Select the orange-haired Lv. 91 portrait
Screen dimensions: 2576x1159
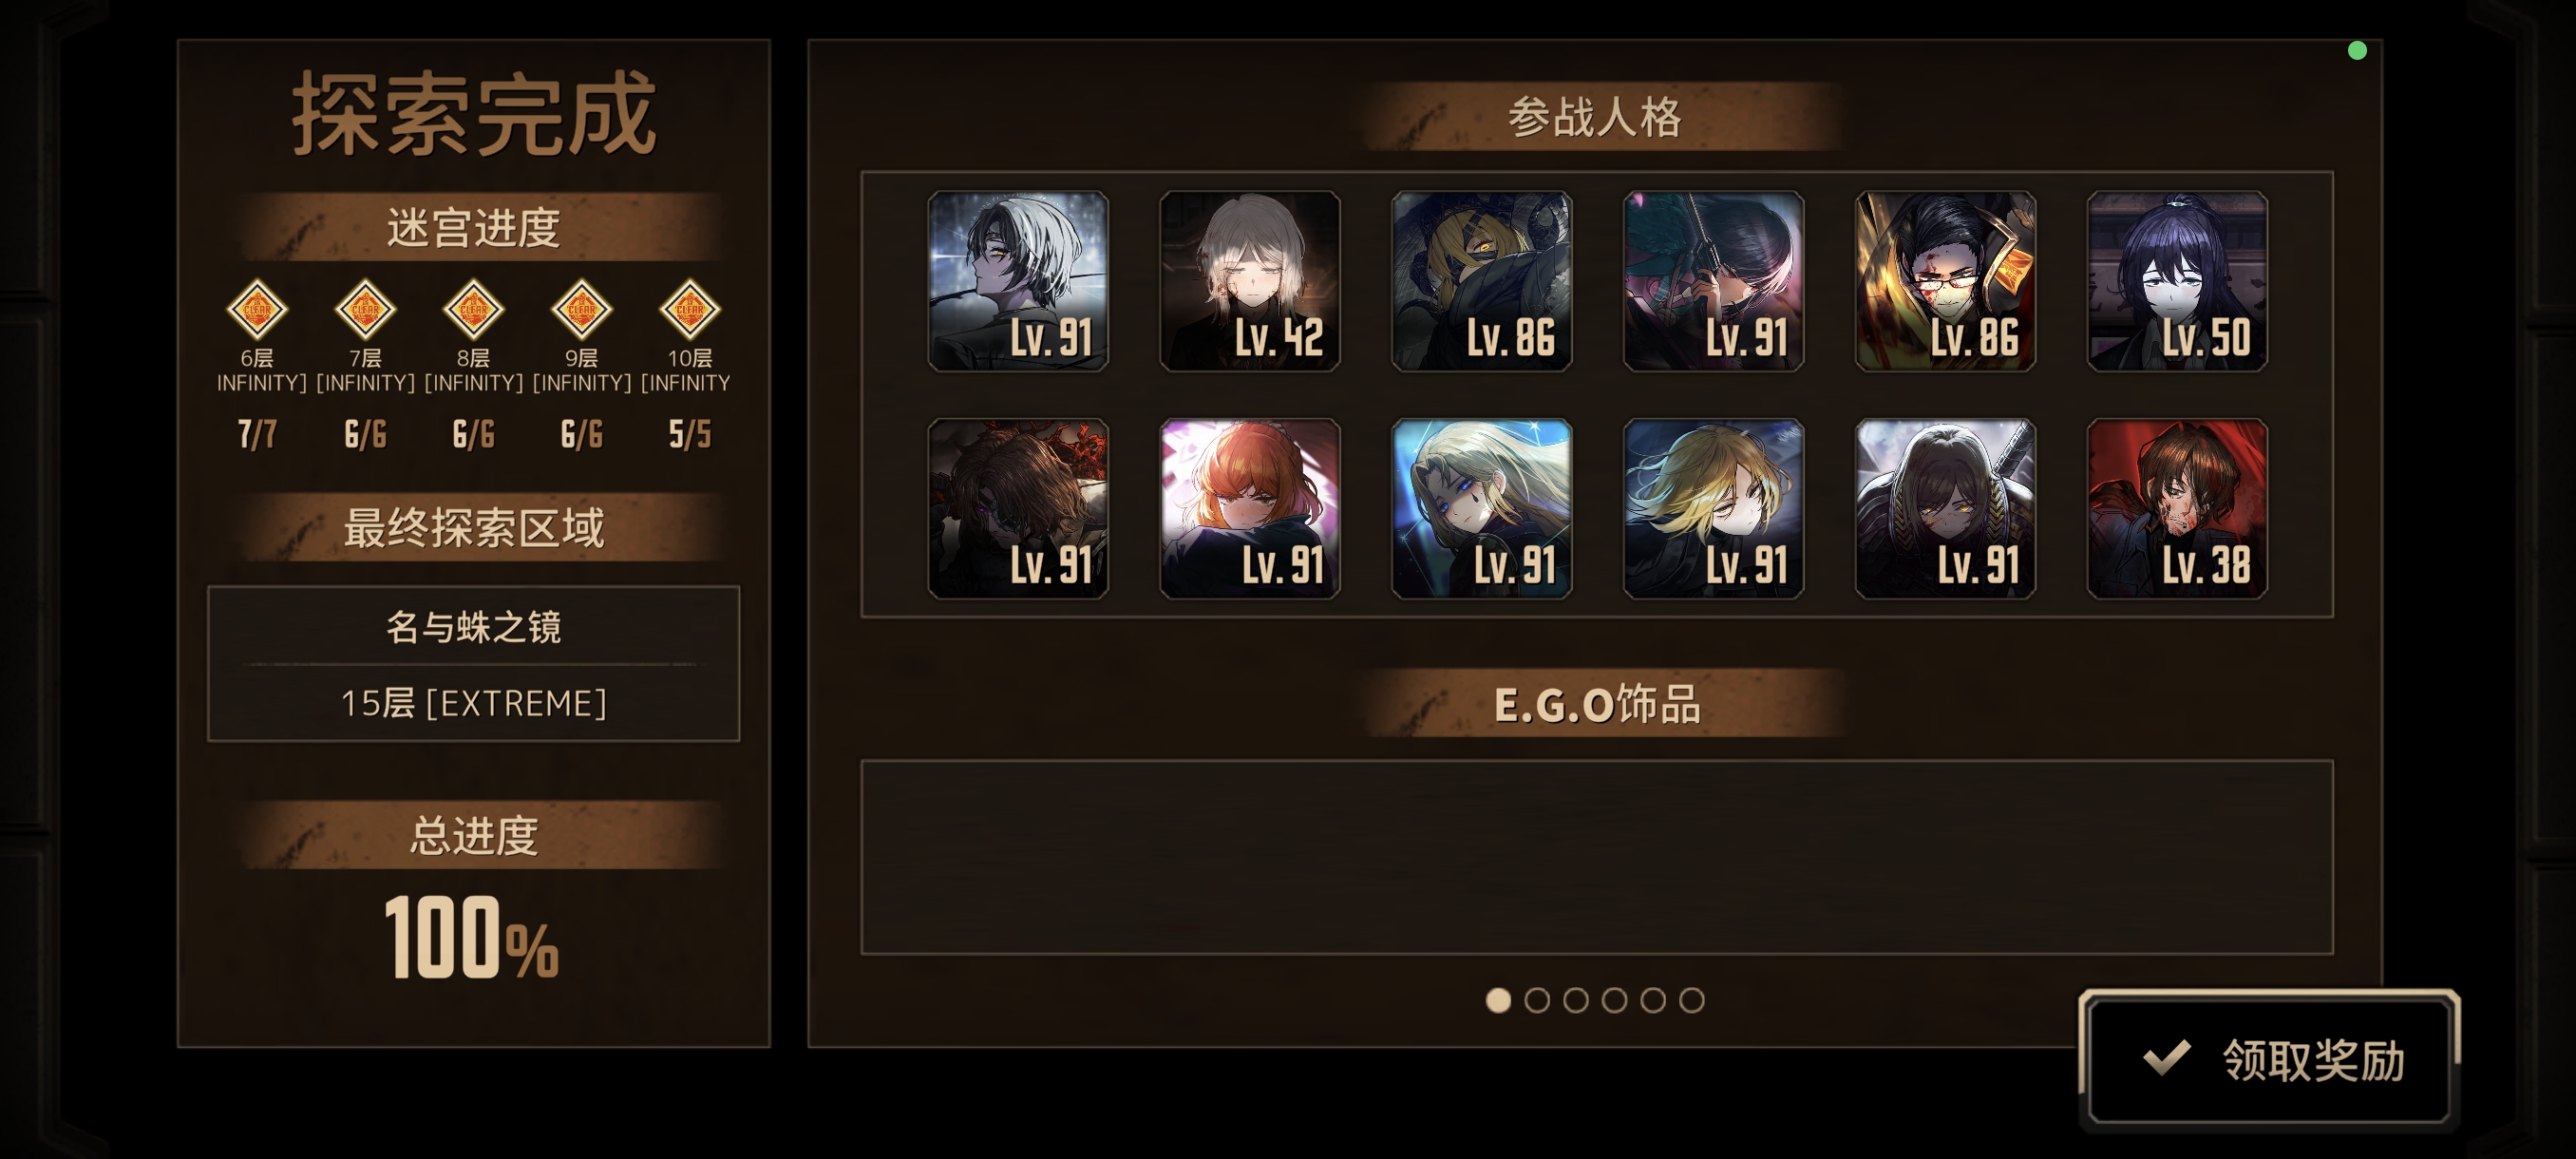click(1250, 509)
